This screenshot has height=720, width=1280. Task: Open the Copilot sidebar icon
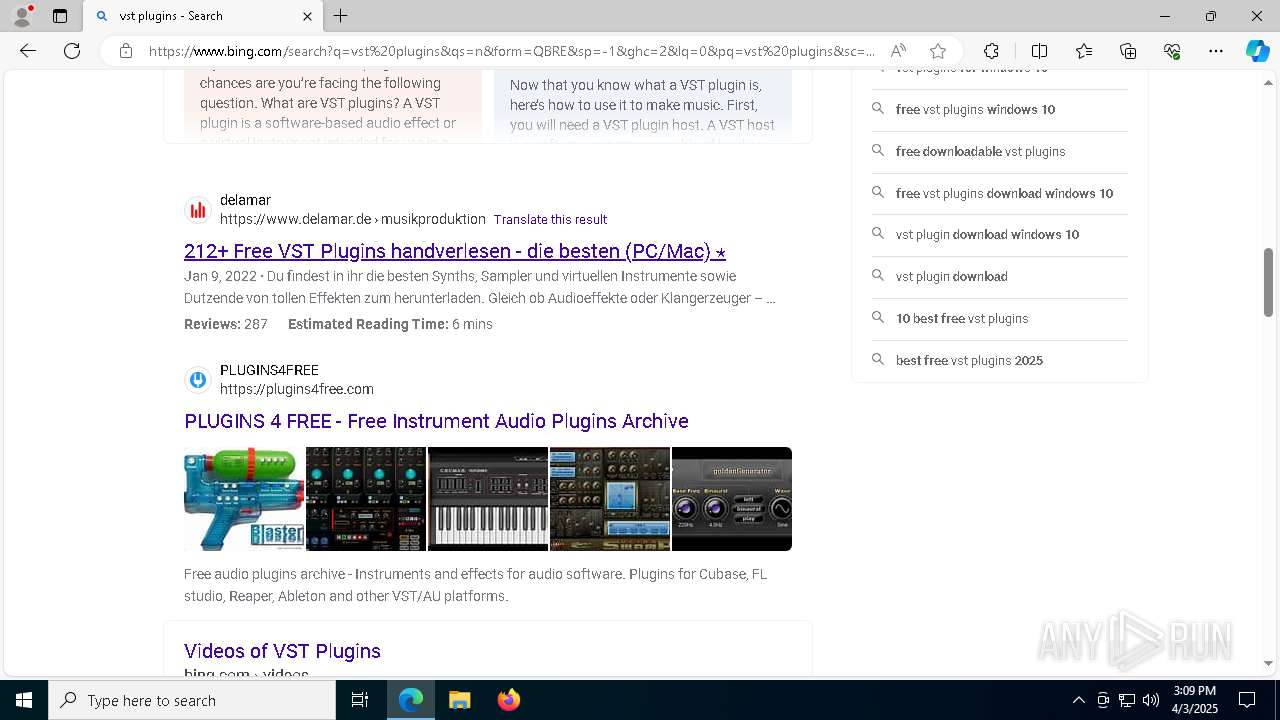coord(1257,51)
